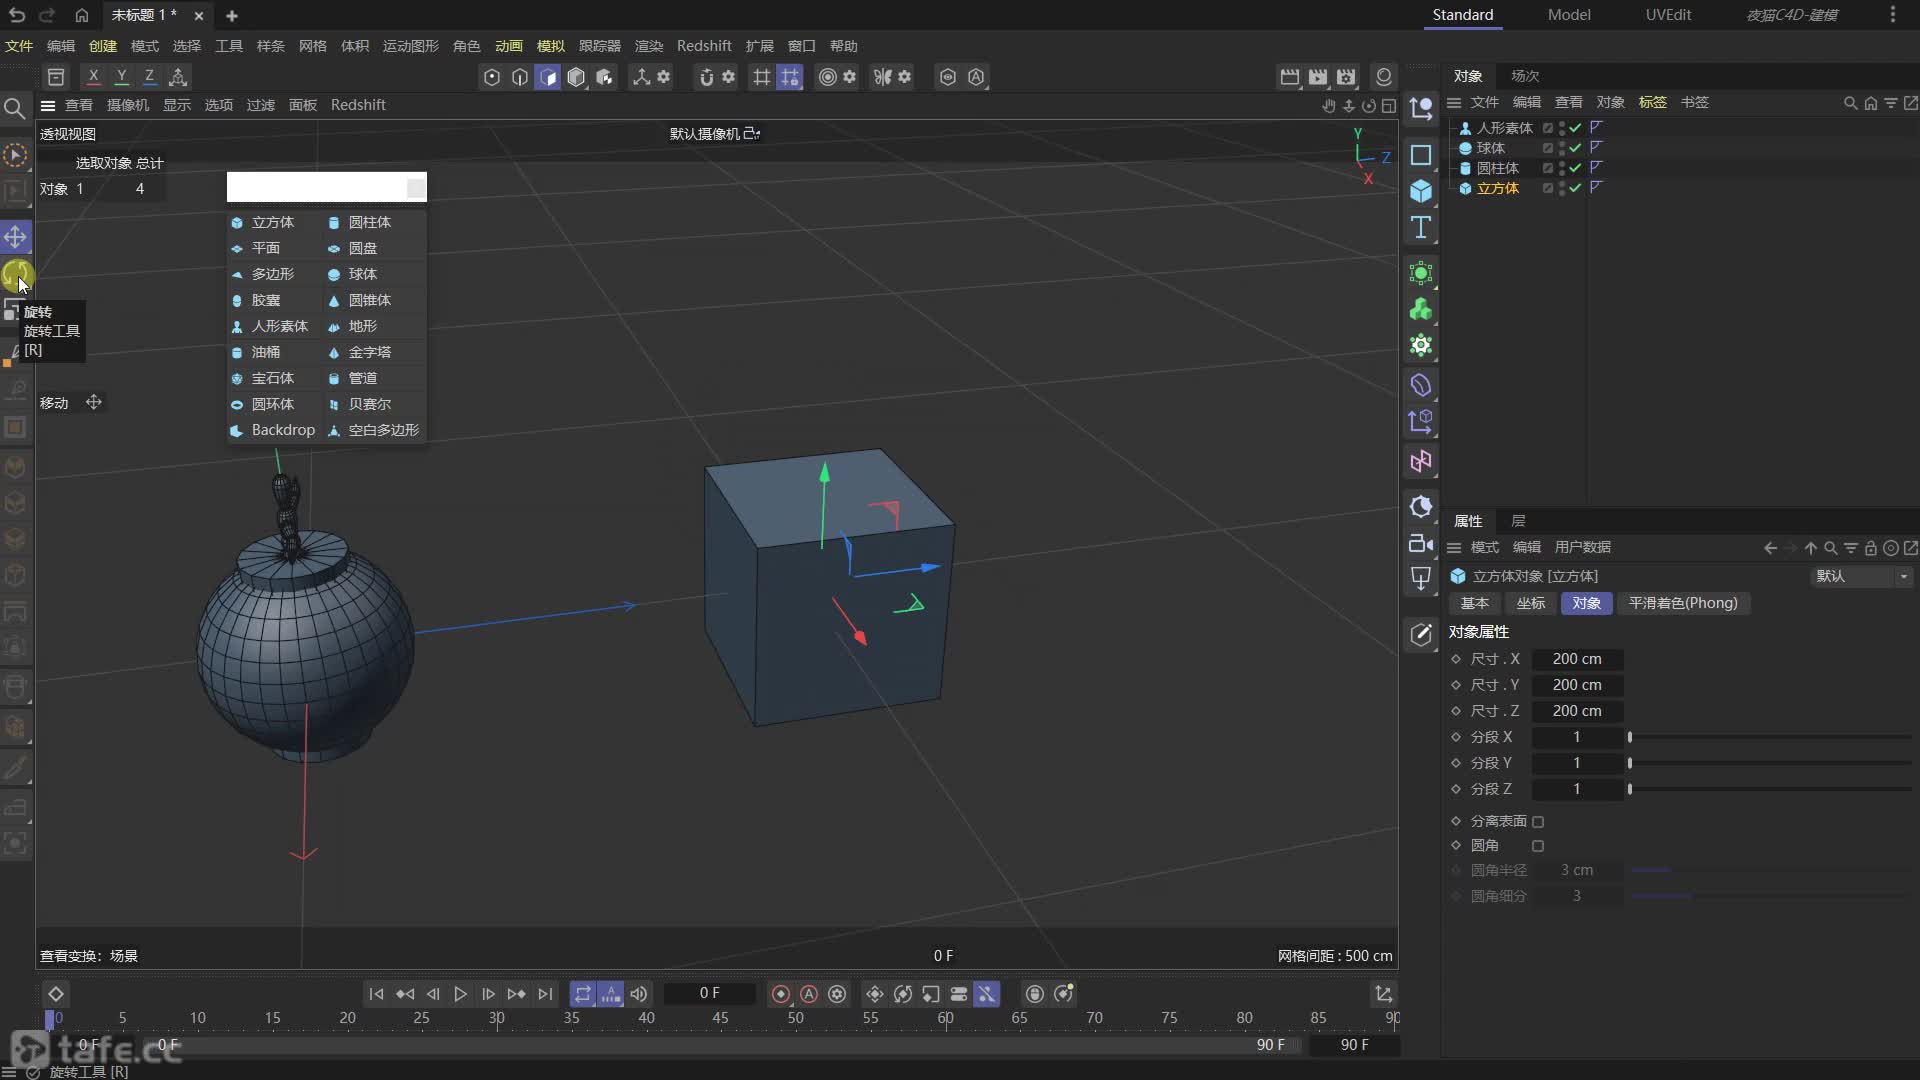Switch to Model mode icon in top toolbar
Screen dimensions: 1920x1080
click(x=576, y=77)
